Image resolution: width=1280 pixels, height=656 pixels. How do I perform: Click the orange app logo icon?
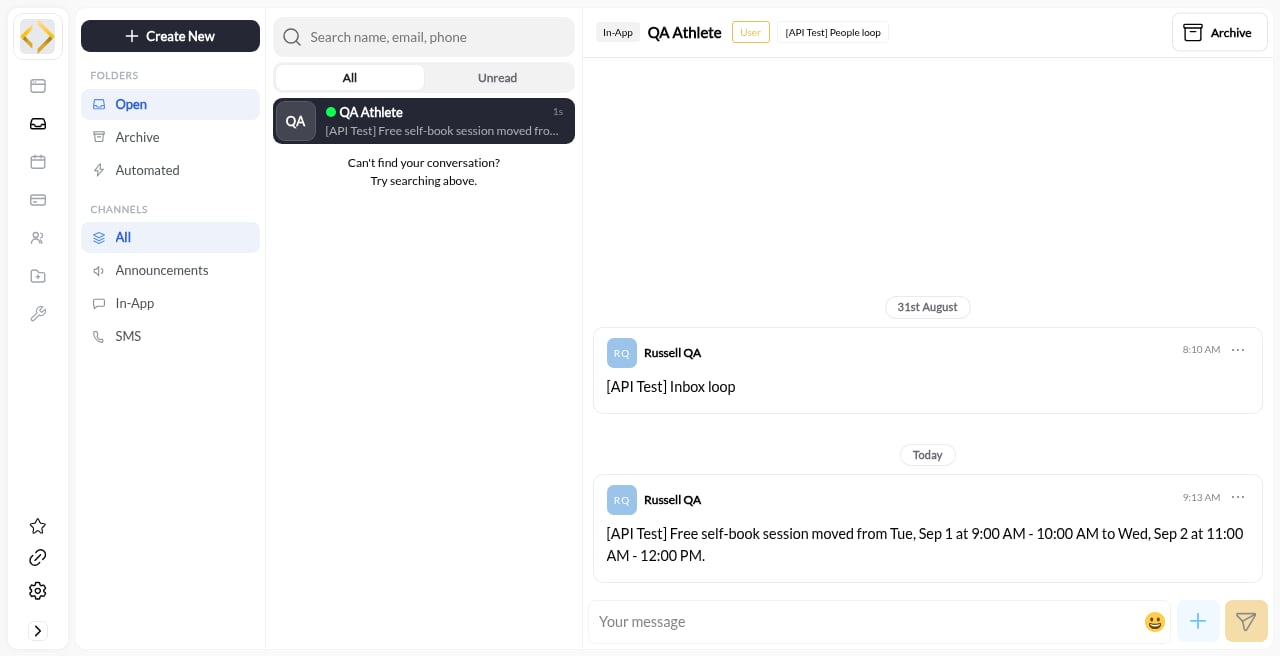tap(38, 37)
